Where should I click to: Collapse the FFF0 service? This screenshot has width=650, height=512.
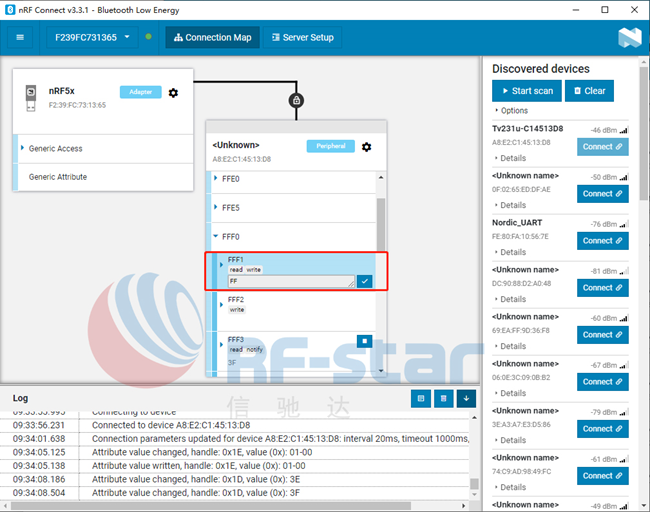point(216,236)
